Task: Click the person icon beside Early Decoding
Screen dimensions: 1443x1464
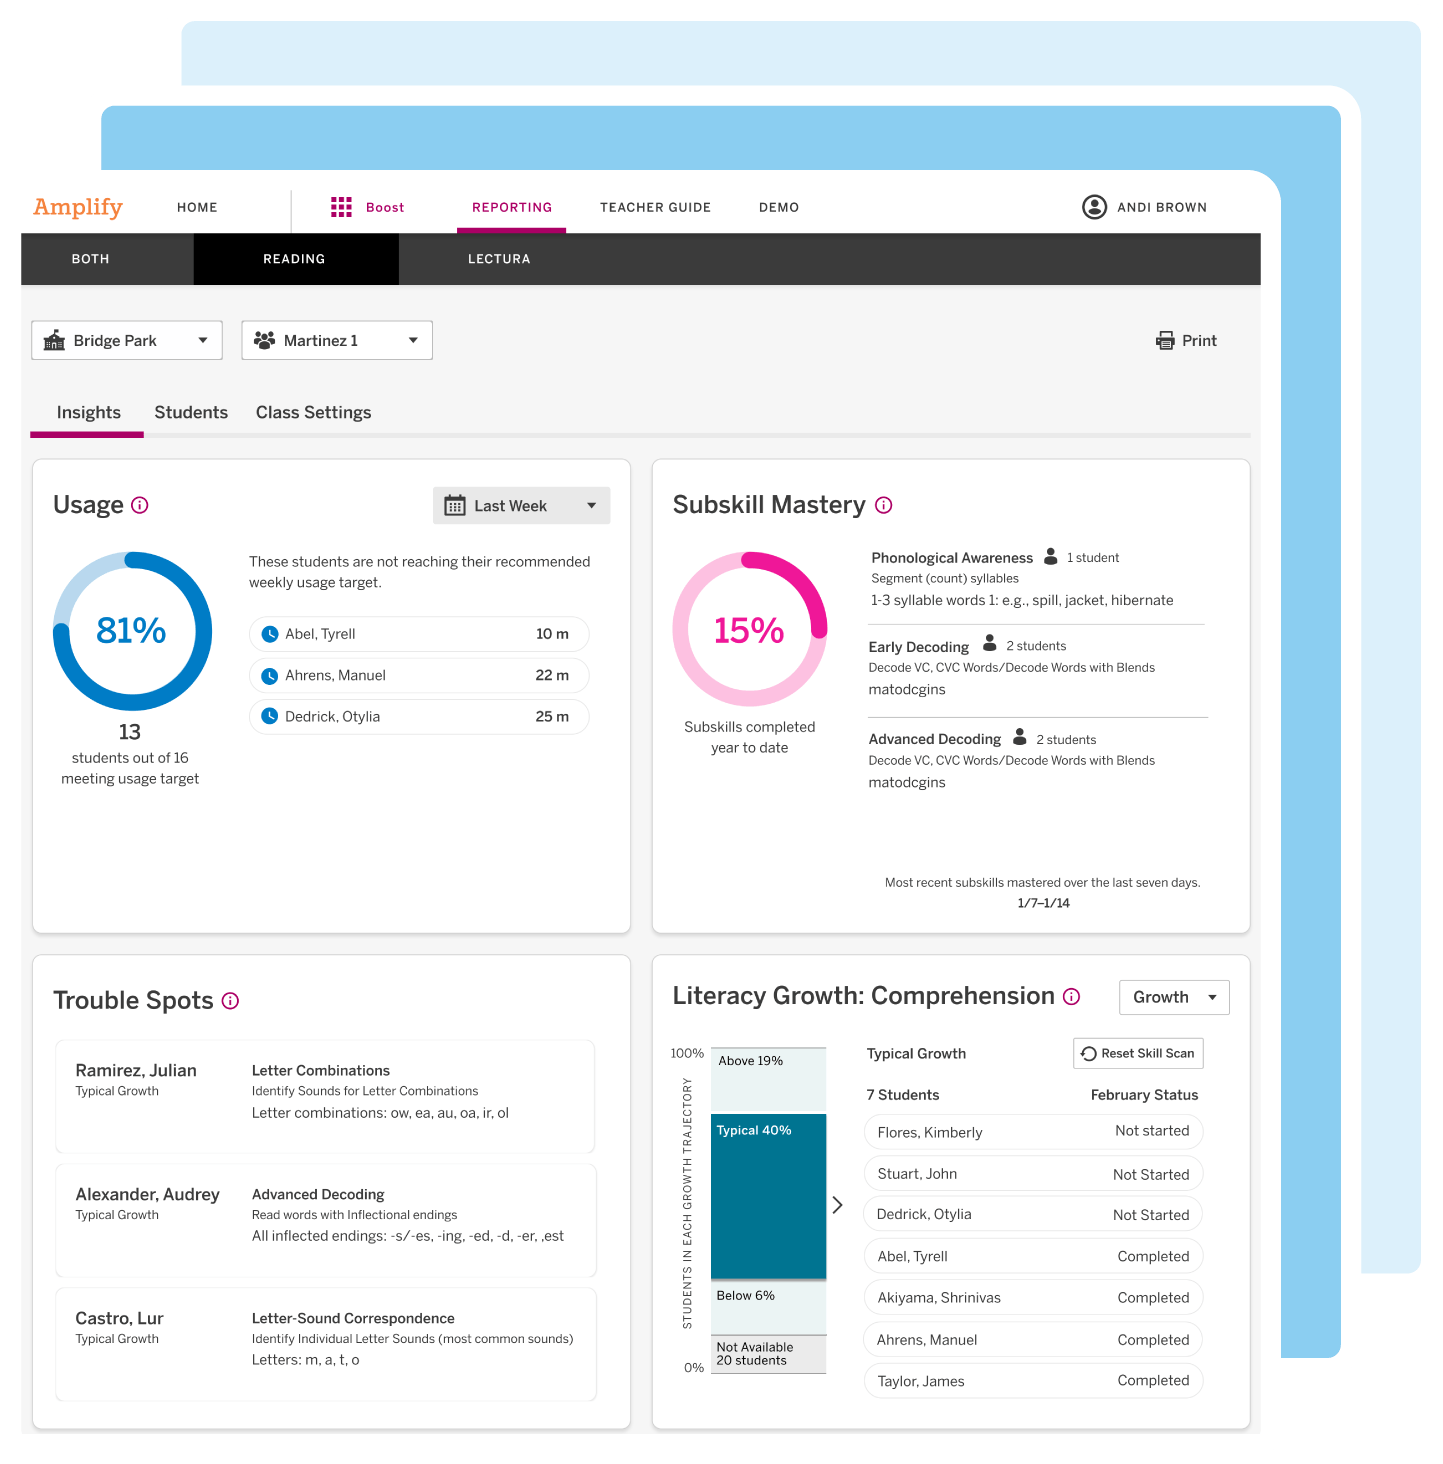Action: (990, 643)
